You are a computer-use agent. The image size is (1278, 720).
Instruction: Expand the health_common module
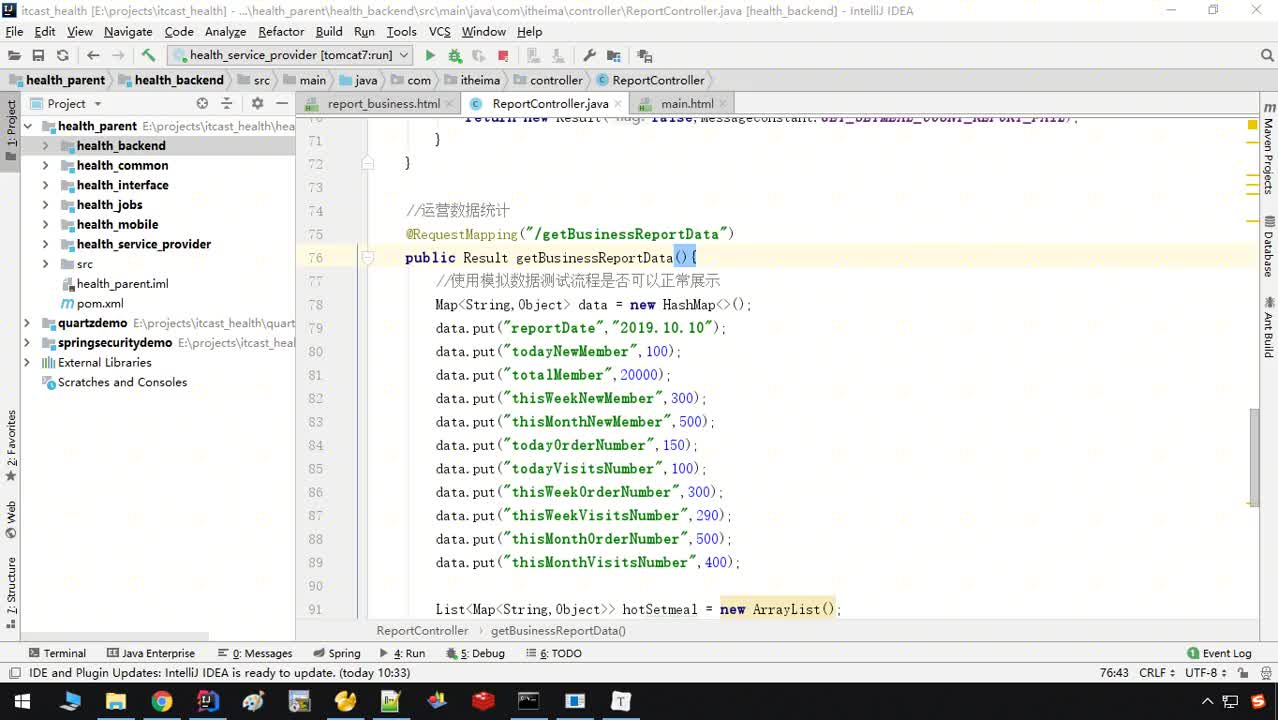click(45, 166)
